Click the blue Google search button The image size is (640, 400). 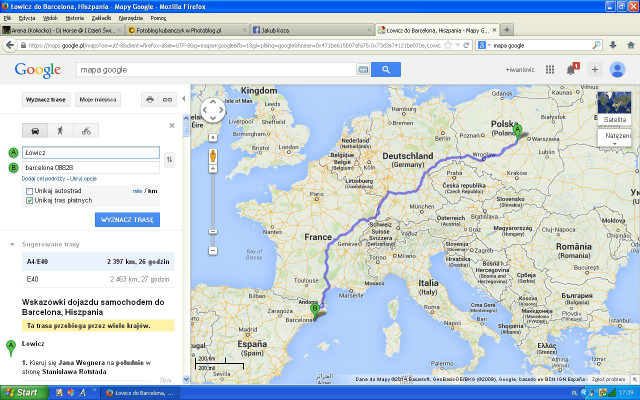(x=386, y=70)
